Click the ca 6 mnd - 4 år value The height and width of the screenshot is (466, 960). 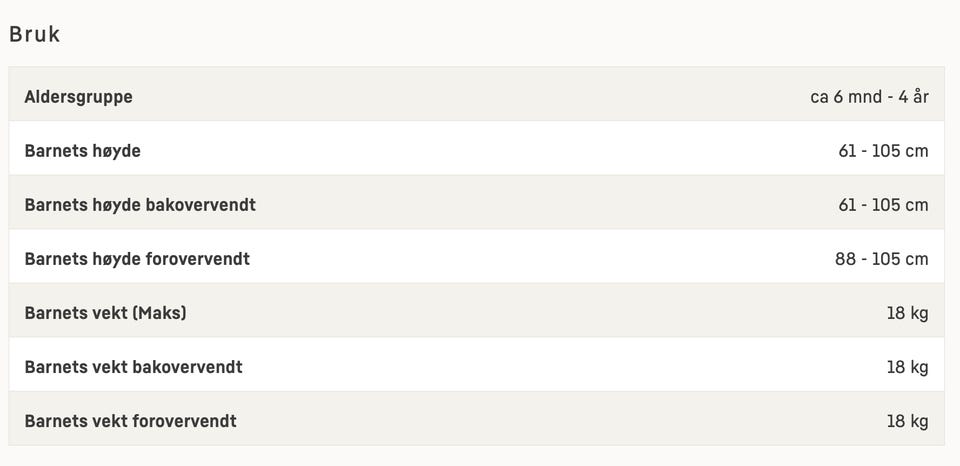pos(869,97)
